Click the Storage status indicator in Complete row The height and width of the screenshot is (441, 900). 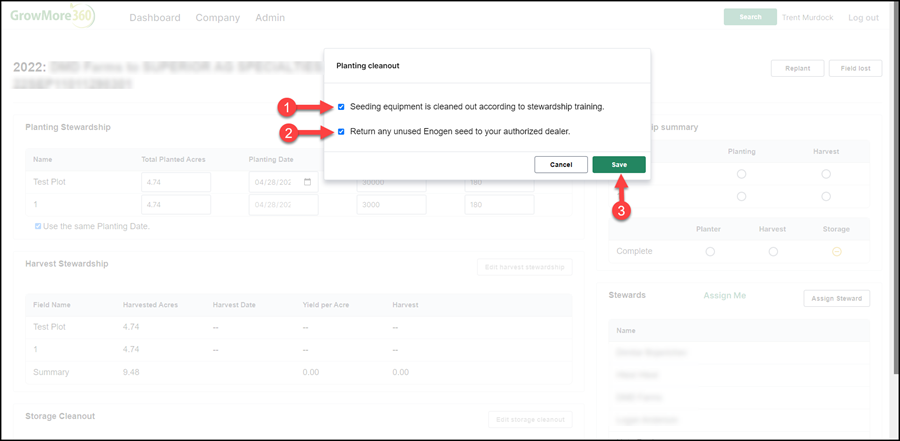836,252
